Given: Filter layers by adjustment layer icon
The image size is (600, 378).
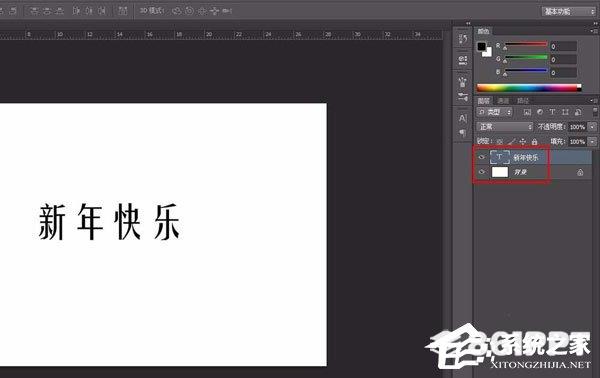Looking at the screenshot, I should (x=540, y=112).
